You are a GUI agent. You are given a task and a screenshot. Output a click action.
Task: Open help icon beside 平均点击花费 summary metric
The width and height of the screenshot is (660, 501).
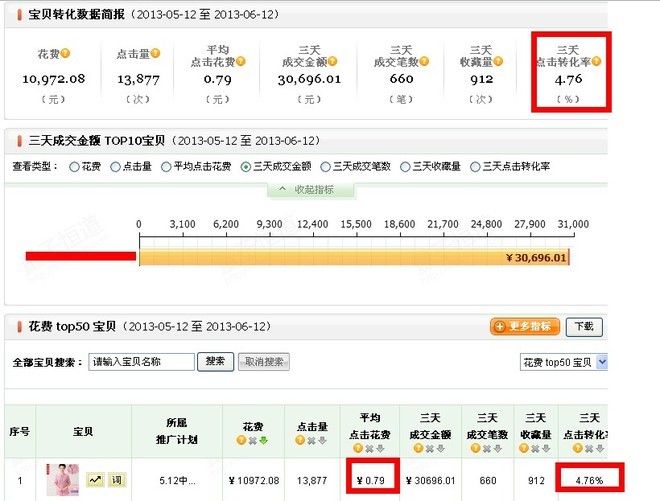(x=241, y=61)
